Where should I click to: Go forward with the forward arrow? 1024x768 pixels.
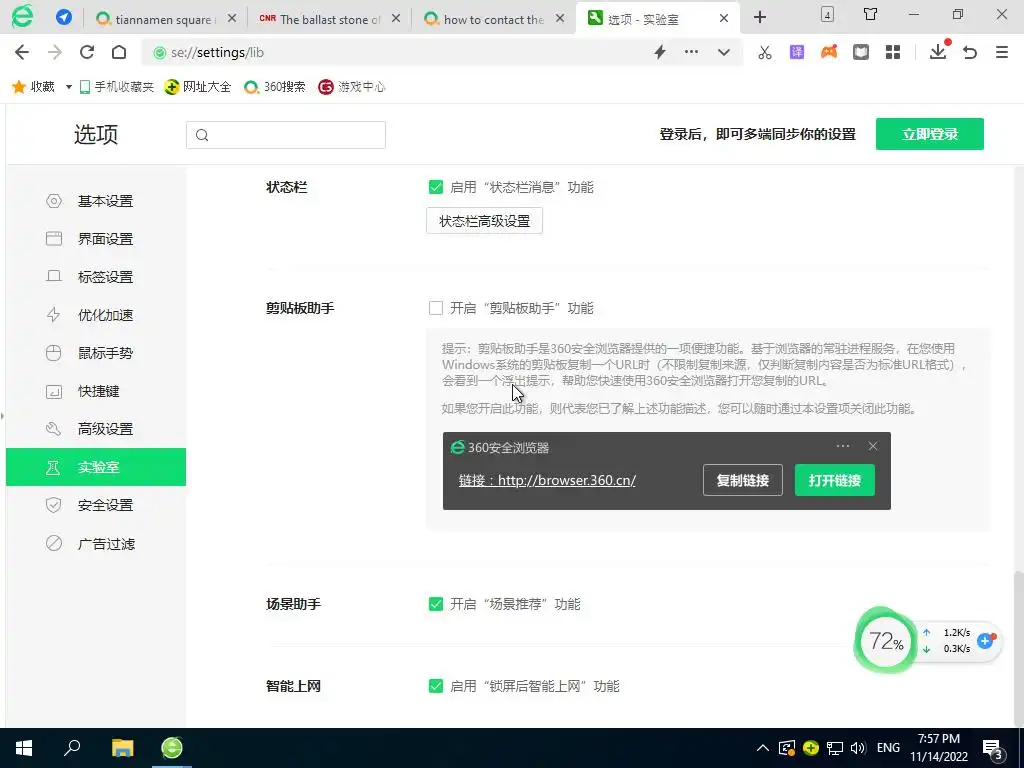tap(55, 52)
